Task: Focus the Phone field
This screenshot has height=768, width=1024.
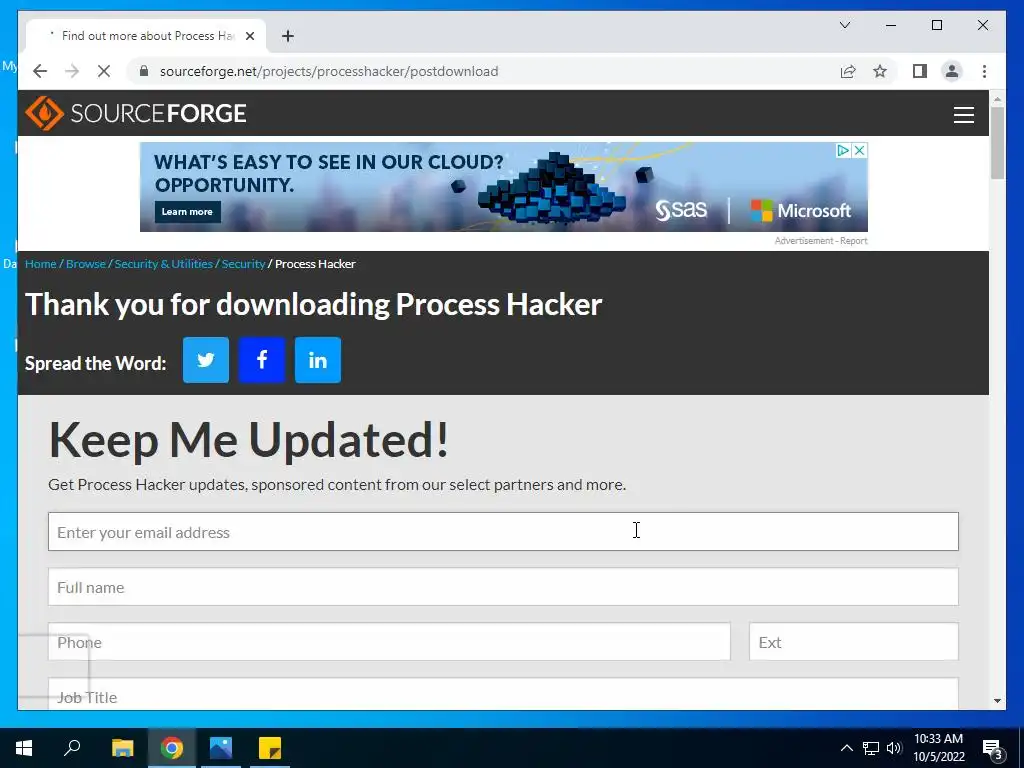Action: click(x=389, y=641)
